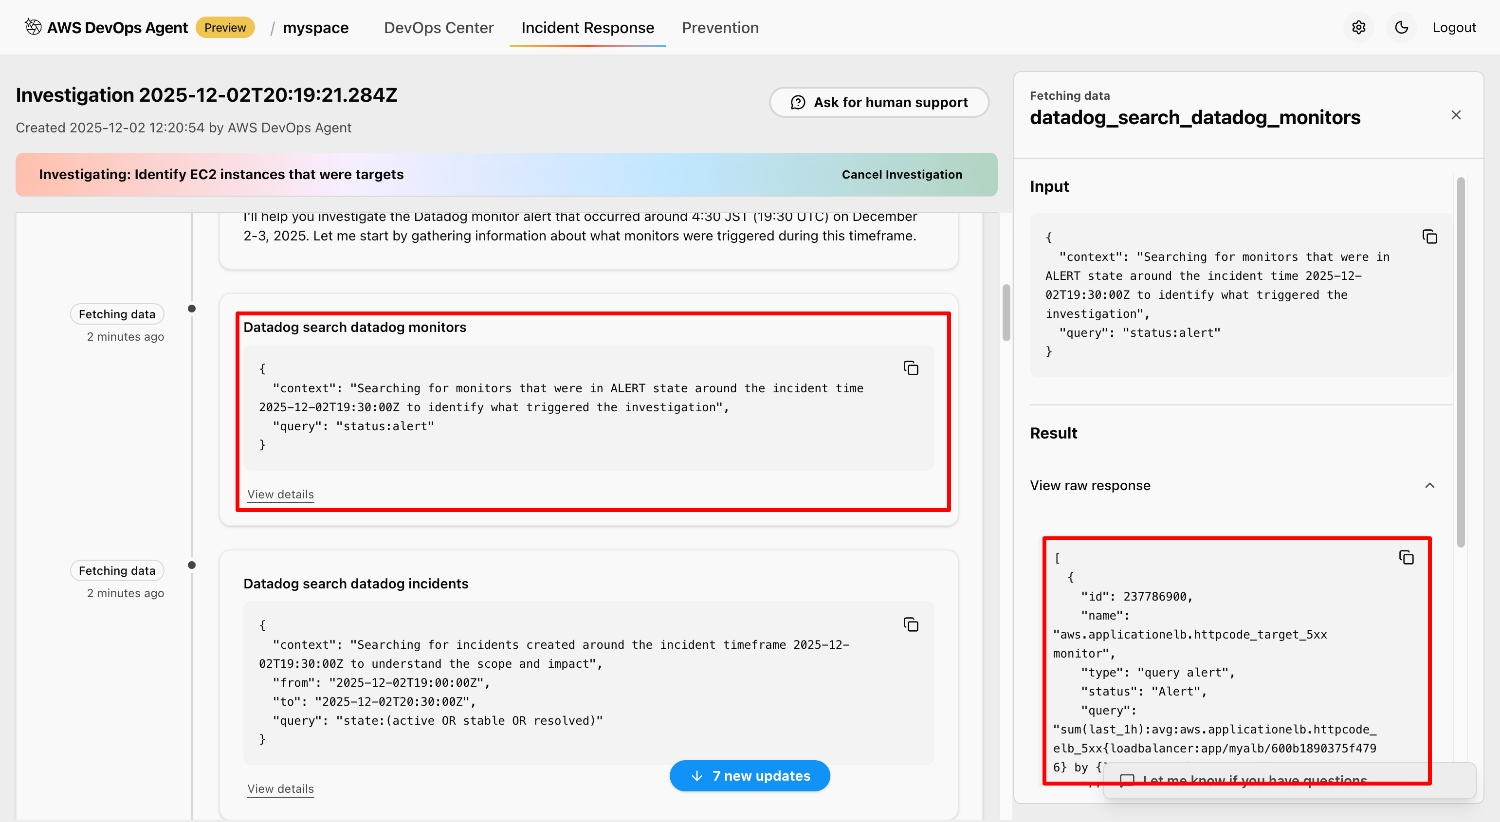Click the AWS DevOps Agent product name
The height and width of the screenshot is (822, 1500).
[x=117, y=28]
